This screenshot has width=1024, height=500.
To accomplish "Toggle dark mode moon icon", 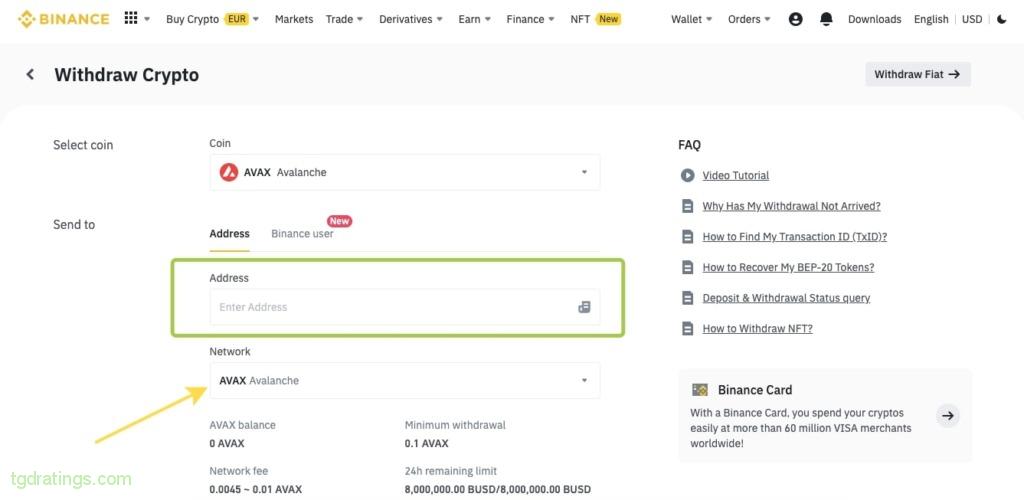I will click(x=1002, y=20).
